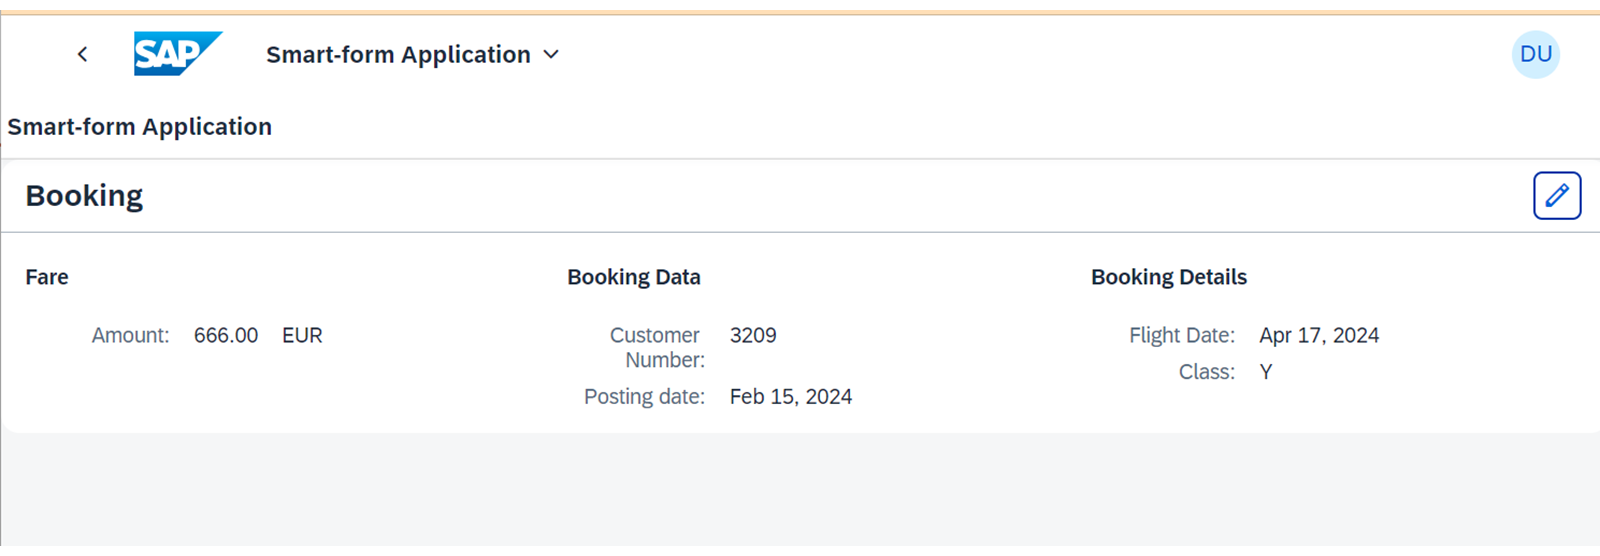Image resolution: width=1600 pixels, height=556 pixels.
Task: Click the Posting date Feb 15, 2024
Action: pos(791,397)
